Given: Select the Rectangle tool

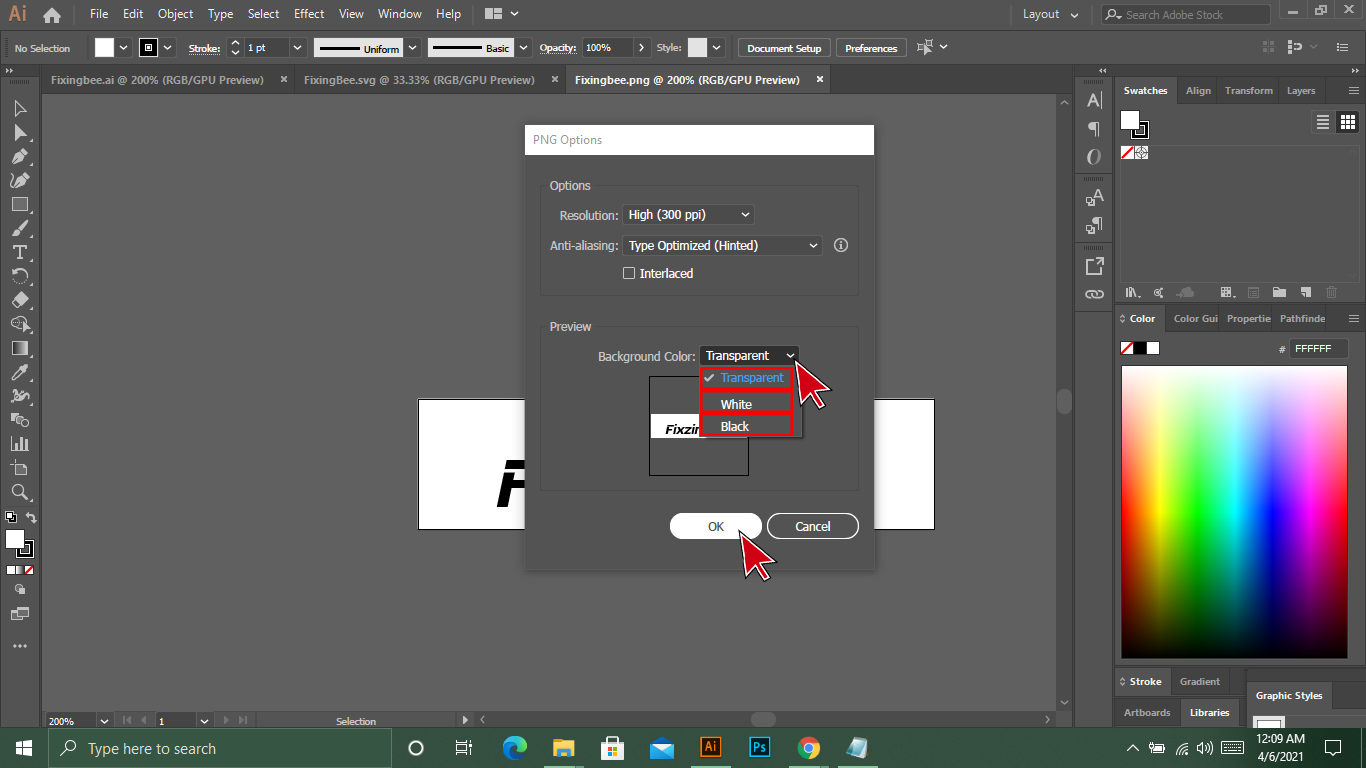Looking at the screenshot, I should coord(19,204).
